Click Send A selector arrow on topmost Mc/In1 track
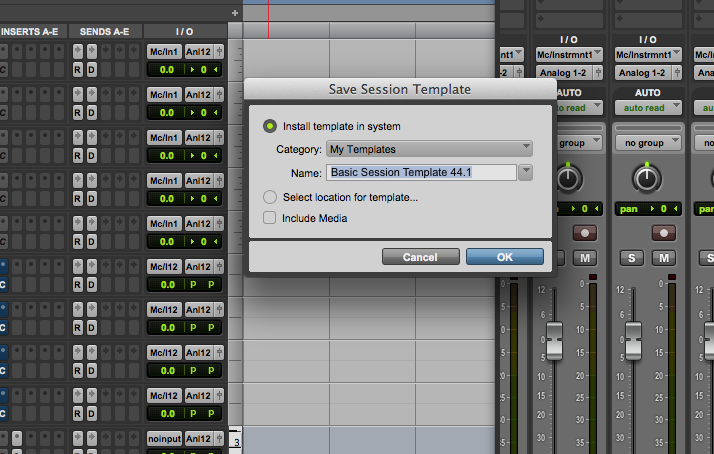714x454 pixels. [78, 51]
